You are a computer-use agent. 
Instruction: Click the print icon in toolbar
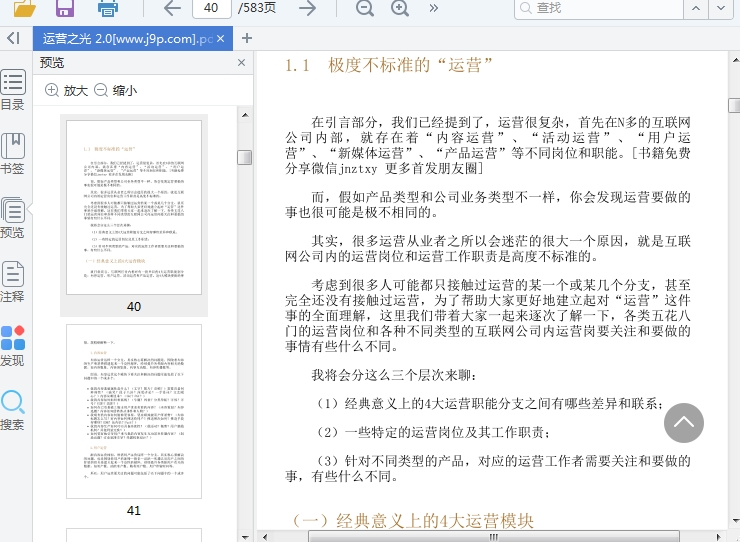(108, 9)
